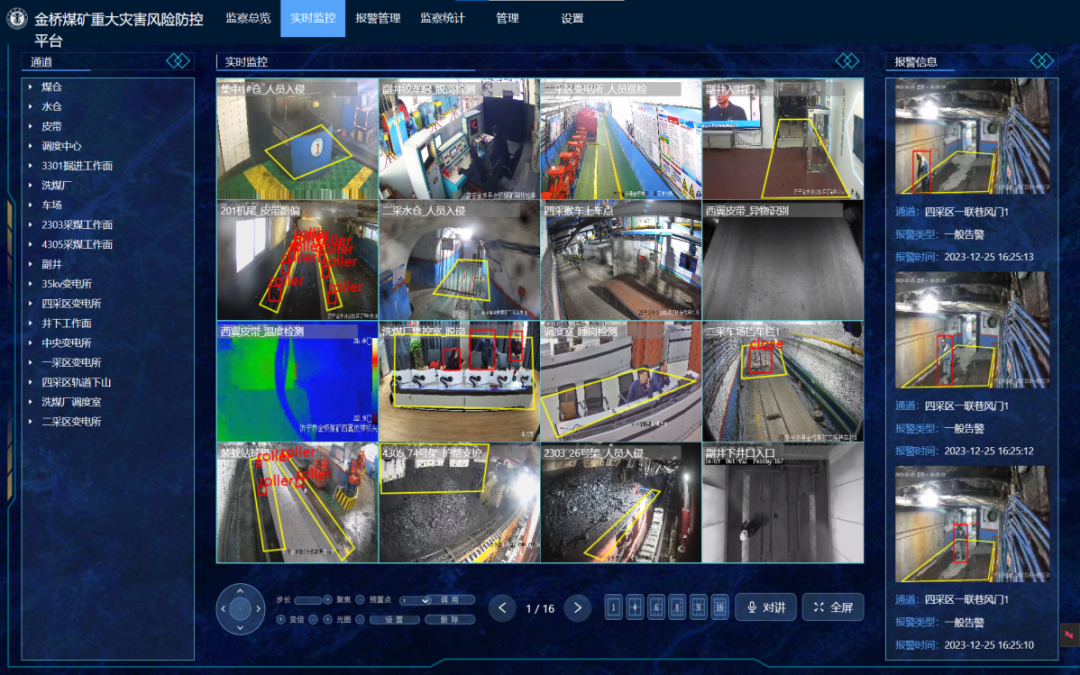Image resolution: width=1080 pixels, height=675 pixels.
Task: Switch to 4-split view layout
Action: click(x=634, y=608)
